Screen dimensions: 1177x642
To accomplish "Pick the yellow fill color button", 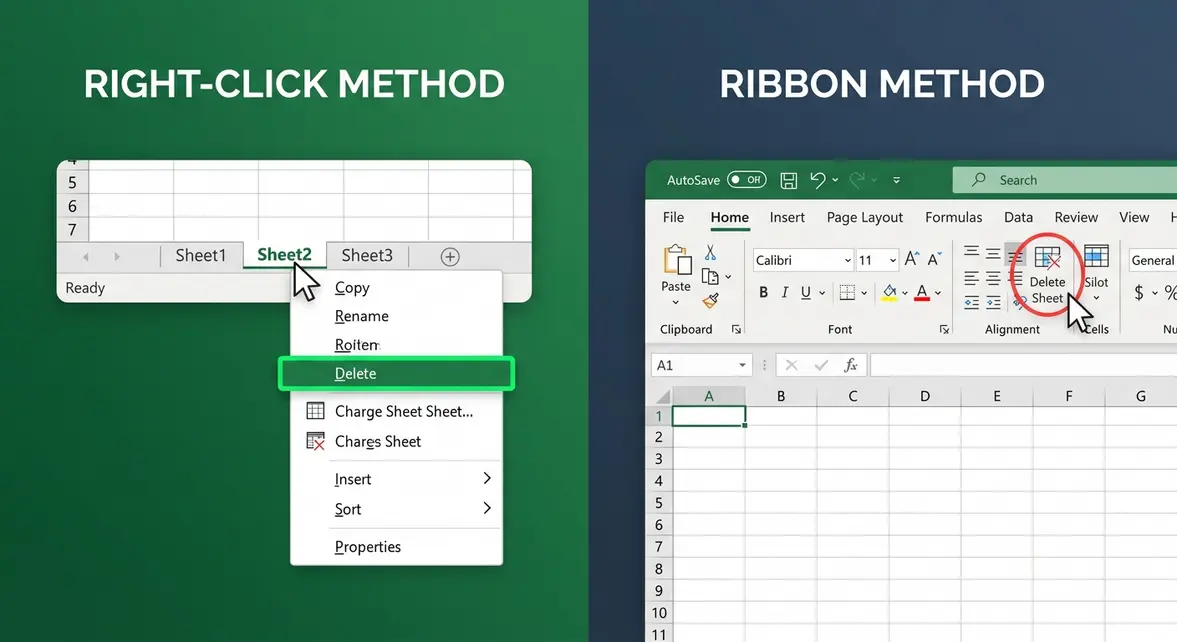I will pos(890,293).
